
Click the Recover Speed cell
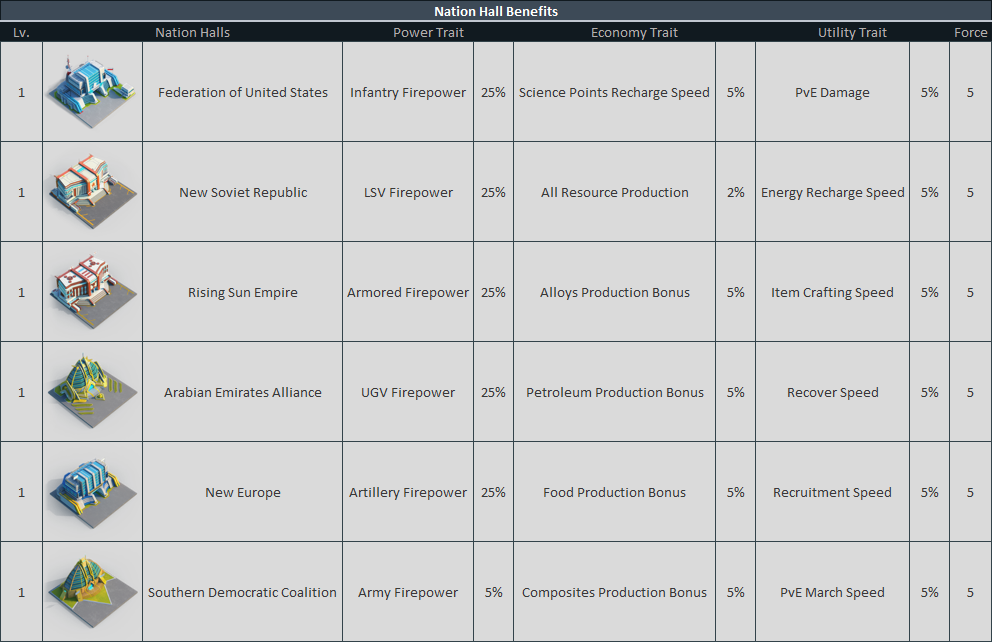[833, 392]
